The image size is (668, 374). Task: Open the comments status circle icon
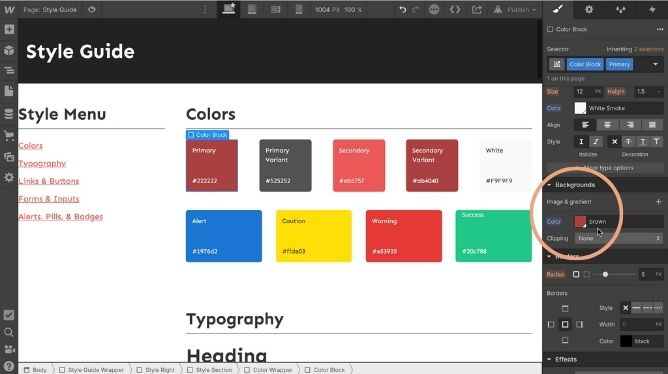point(434,9)
